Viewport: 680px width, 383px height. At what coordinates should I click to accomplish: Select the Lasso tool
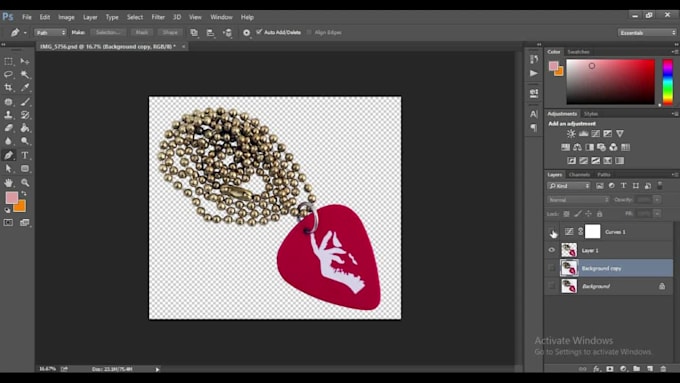point(8,75)
